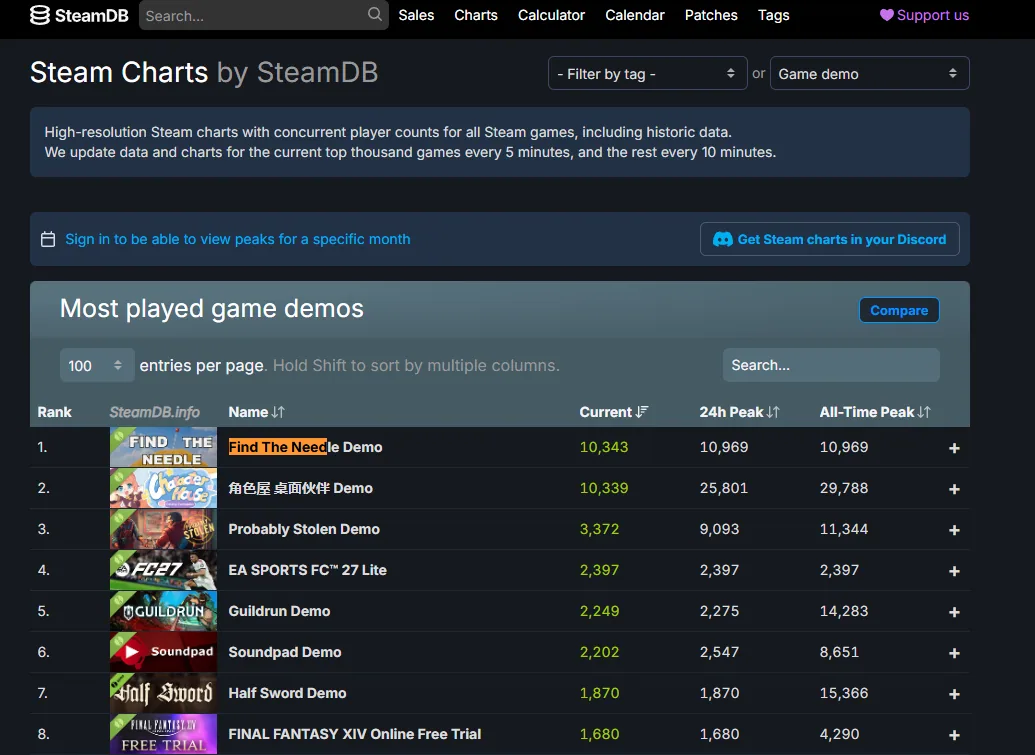Click the plus icon on the 角色屋 桌面伙伴 Demo row
The height and width of the screenshot is (755, 1035).
coord(954,489)
